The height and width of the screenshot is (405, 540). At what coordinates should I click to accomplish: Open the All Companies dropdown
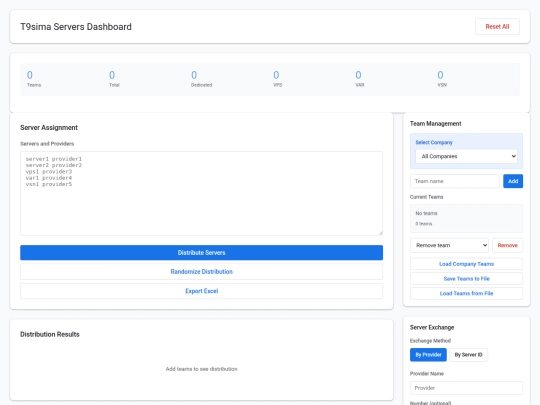pos(466,156)
